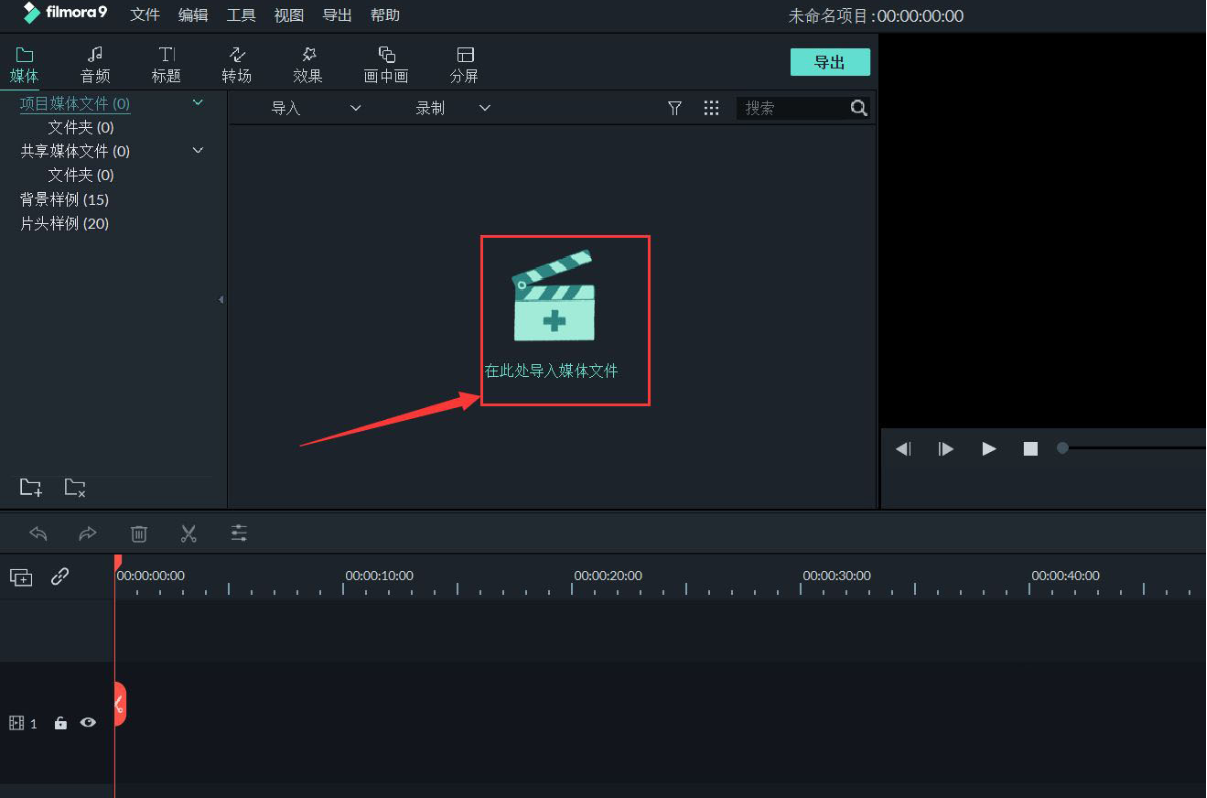Select the 音频 (Audio) panel icon
1207x798 pixels.
95,62
